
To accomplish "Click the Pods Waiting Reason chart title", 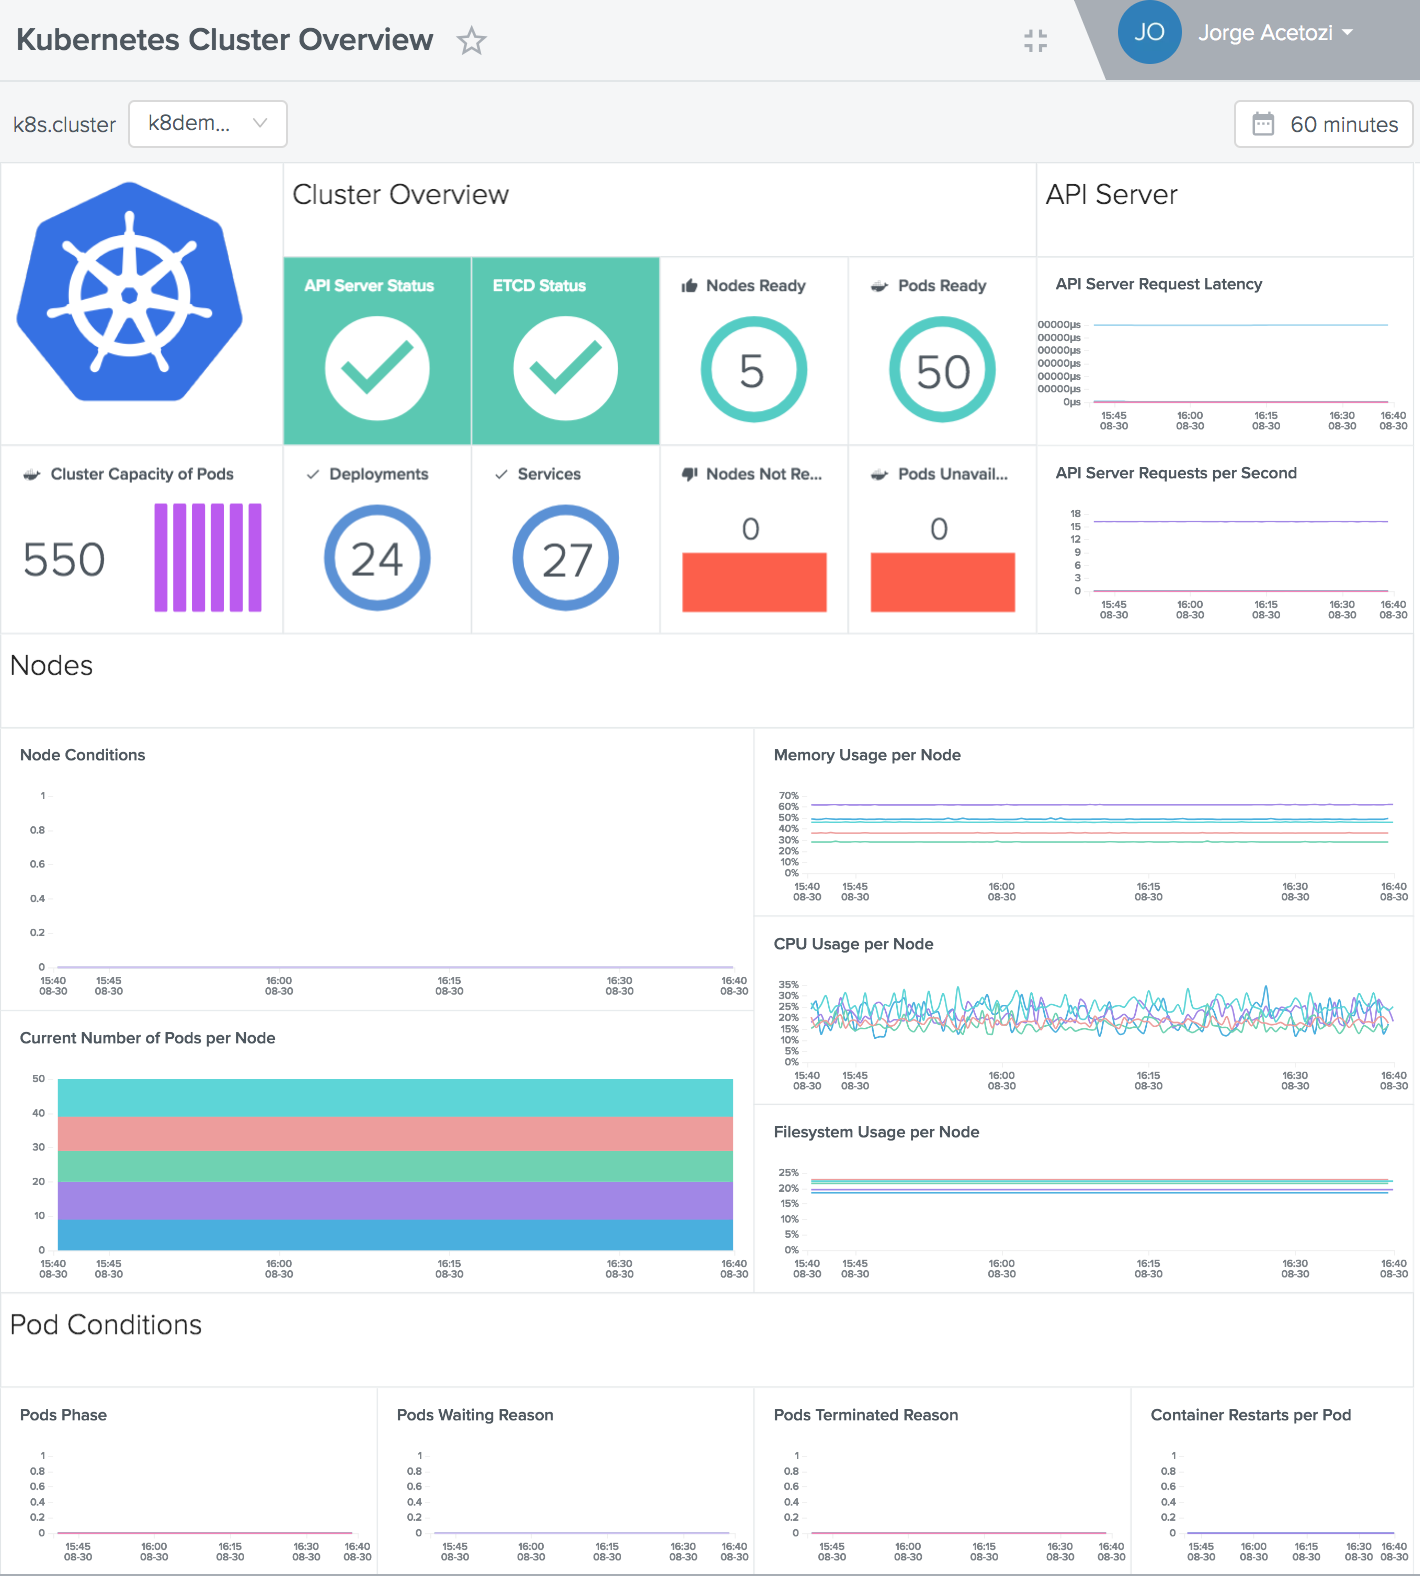I will pos(475,1415).
